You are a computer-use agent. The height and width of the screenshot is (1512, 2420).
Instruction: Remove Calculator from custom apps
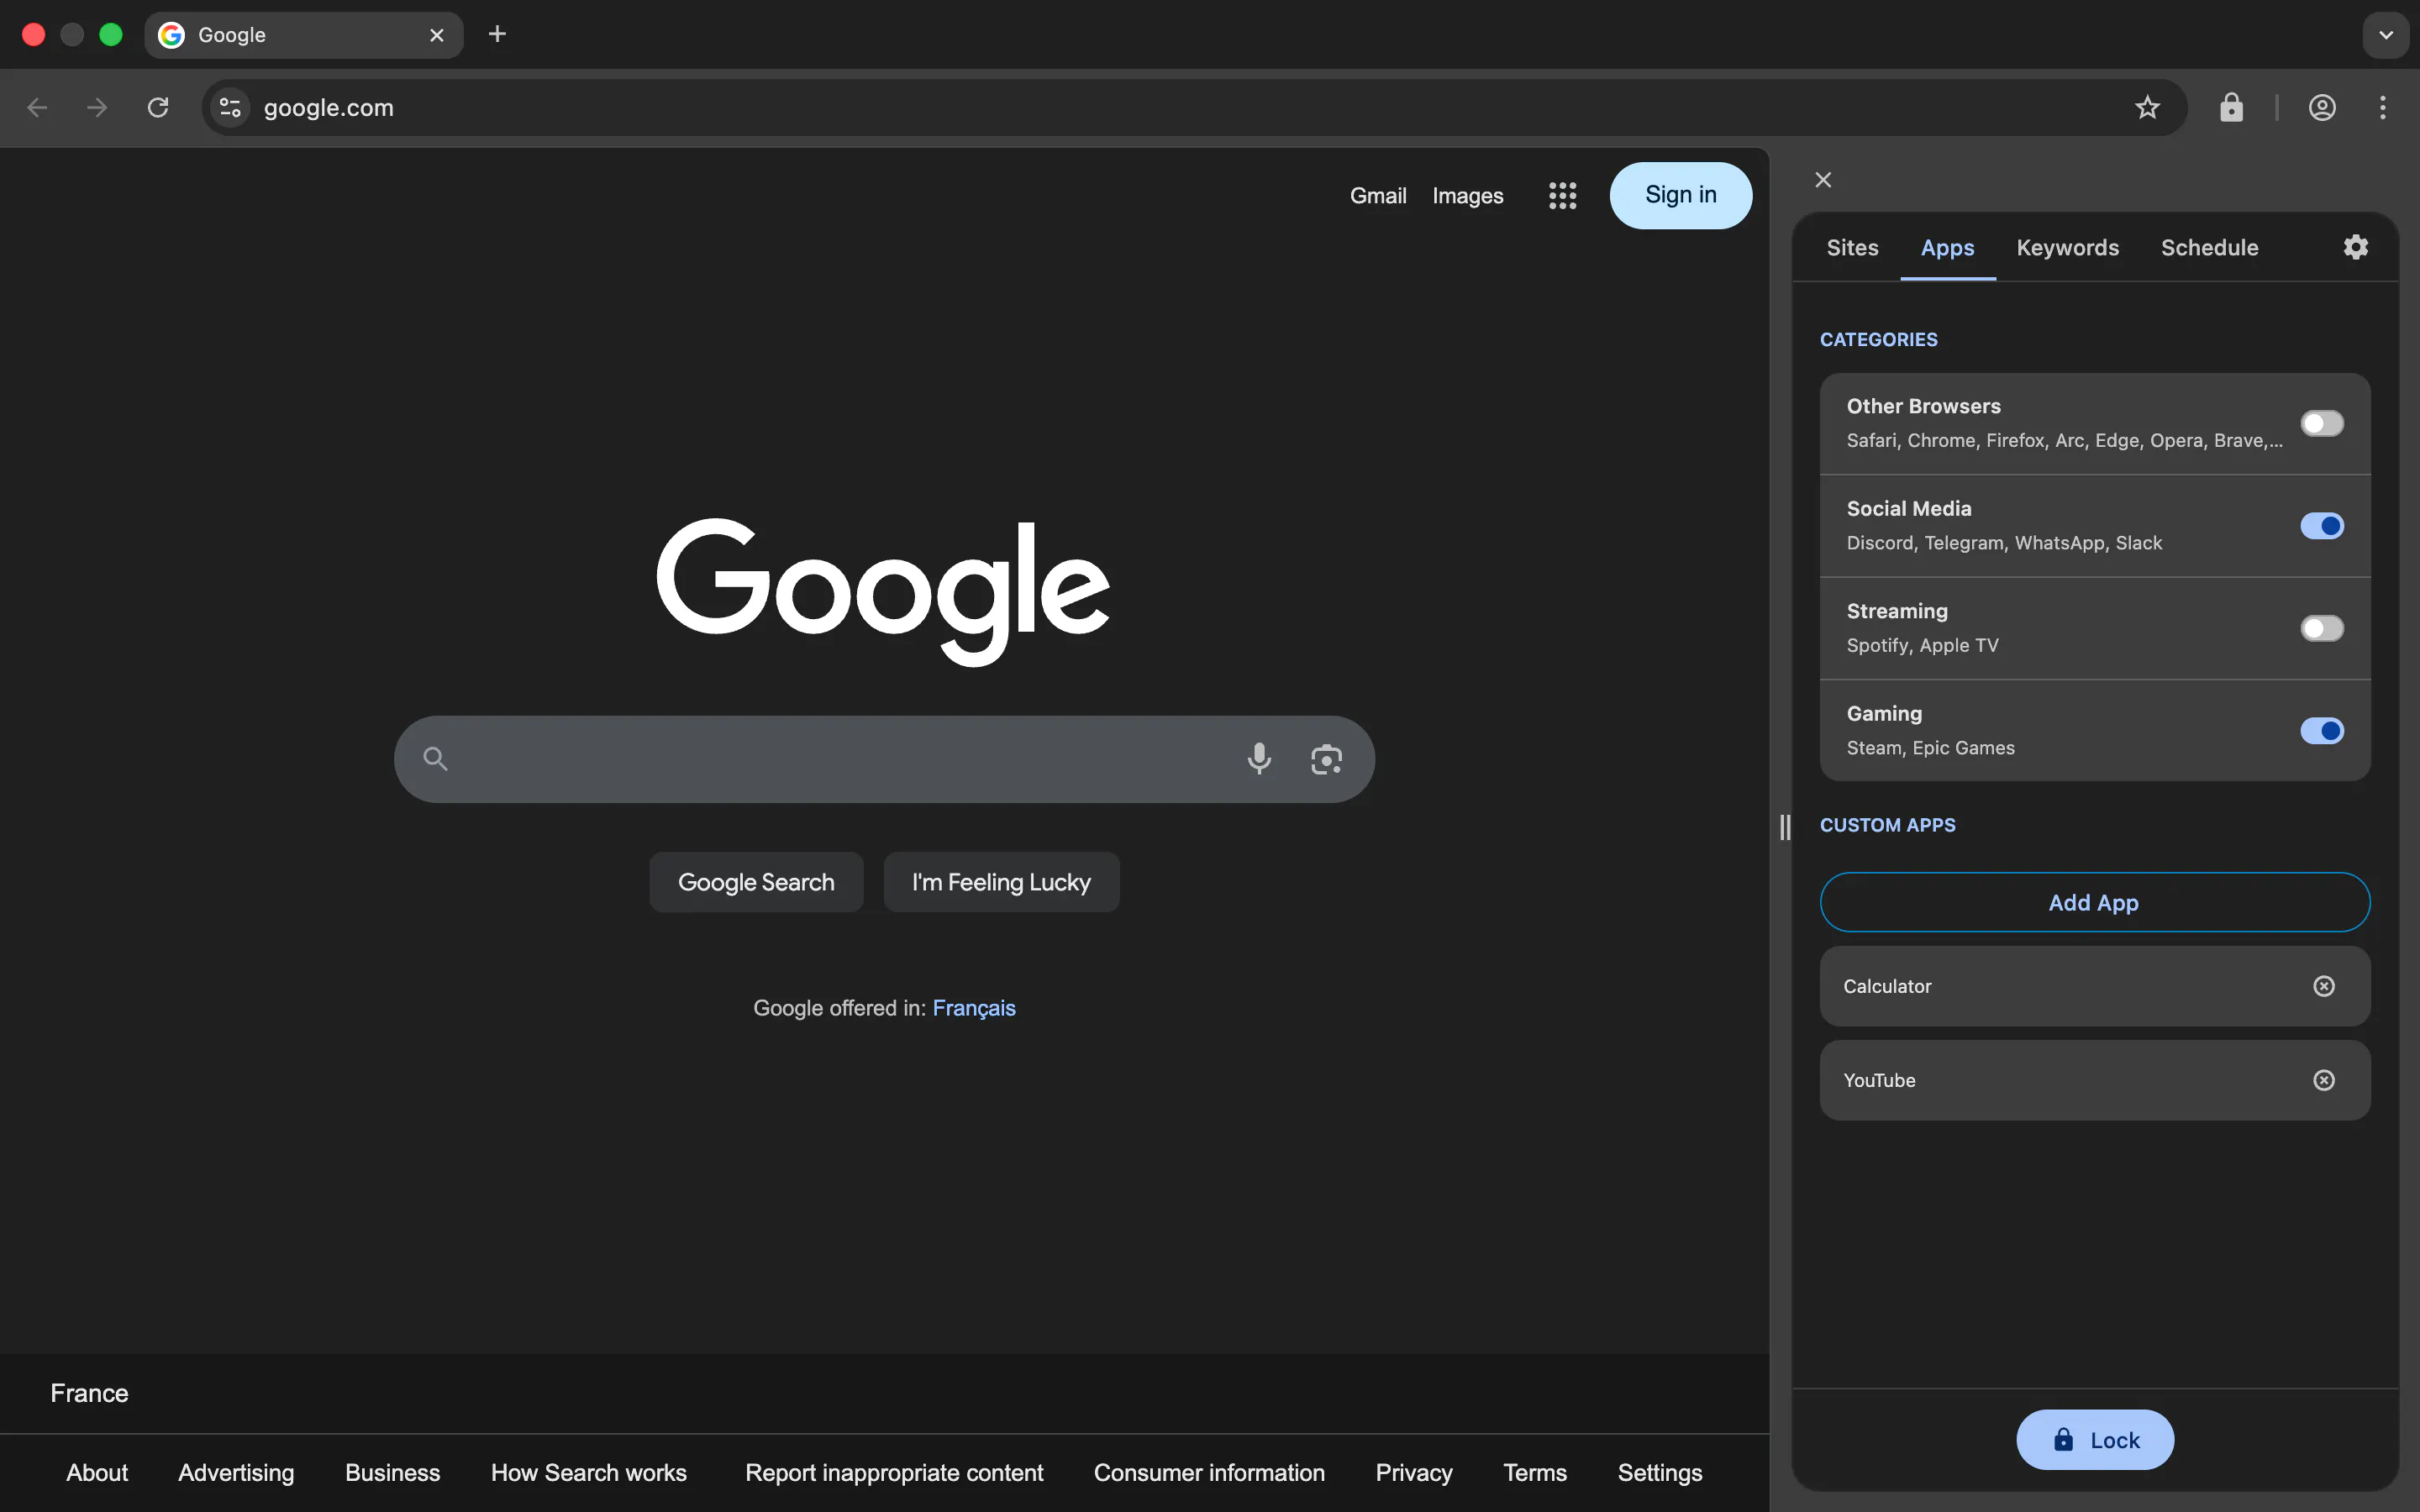click(2324, 987)
